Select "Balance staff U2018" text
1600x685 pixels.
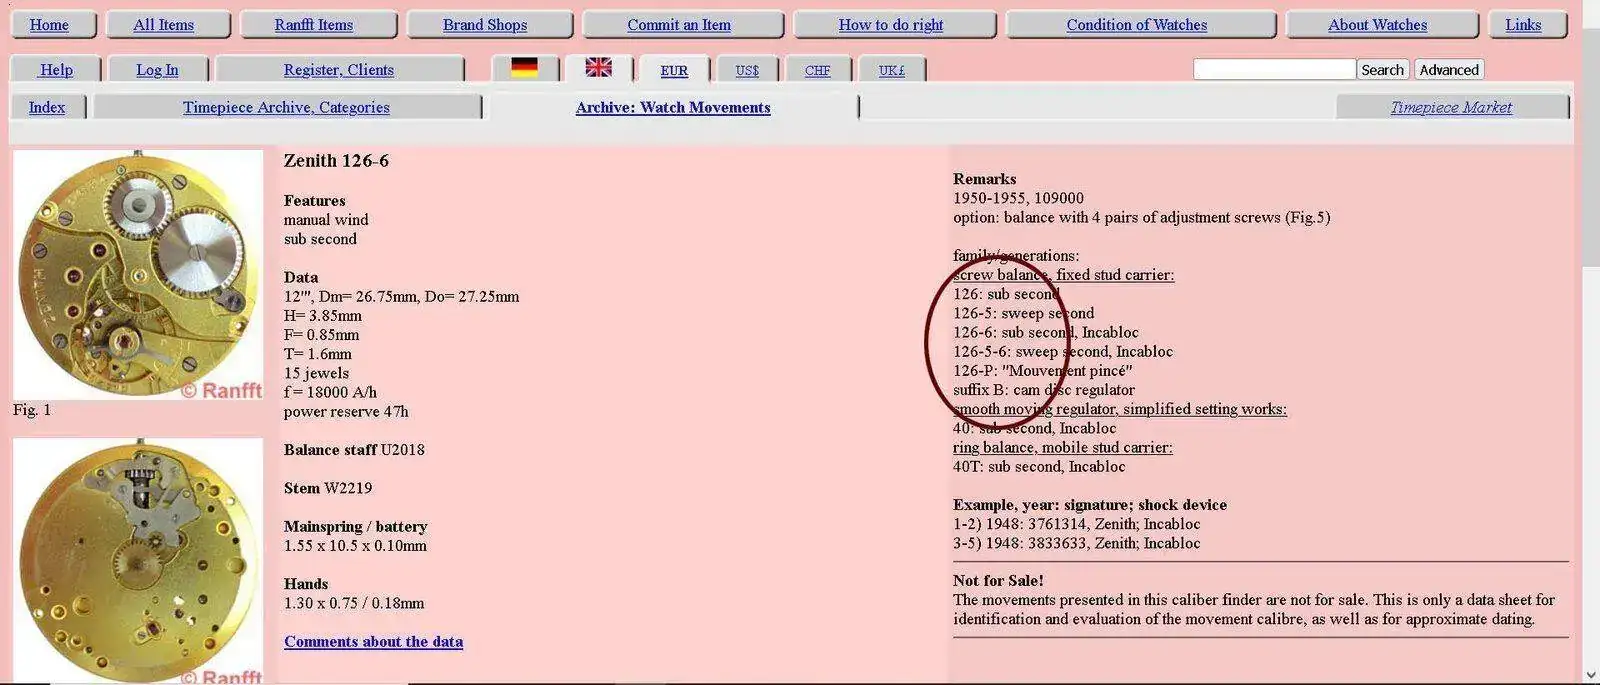(354, 449)
